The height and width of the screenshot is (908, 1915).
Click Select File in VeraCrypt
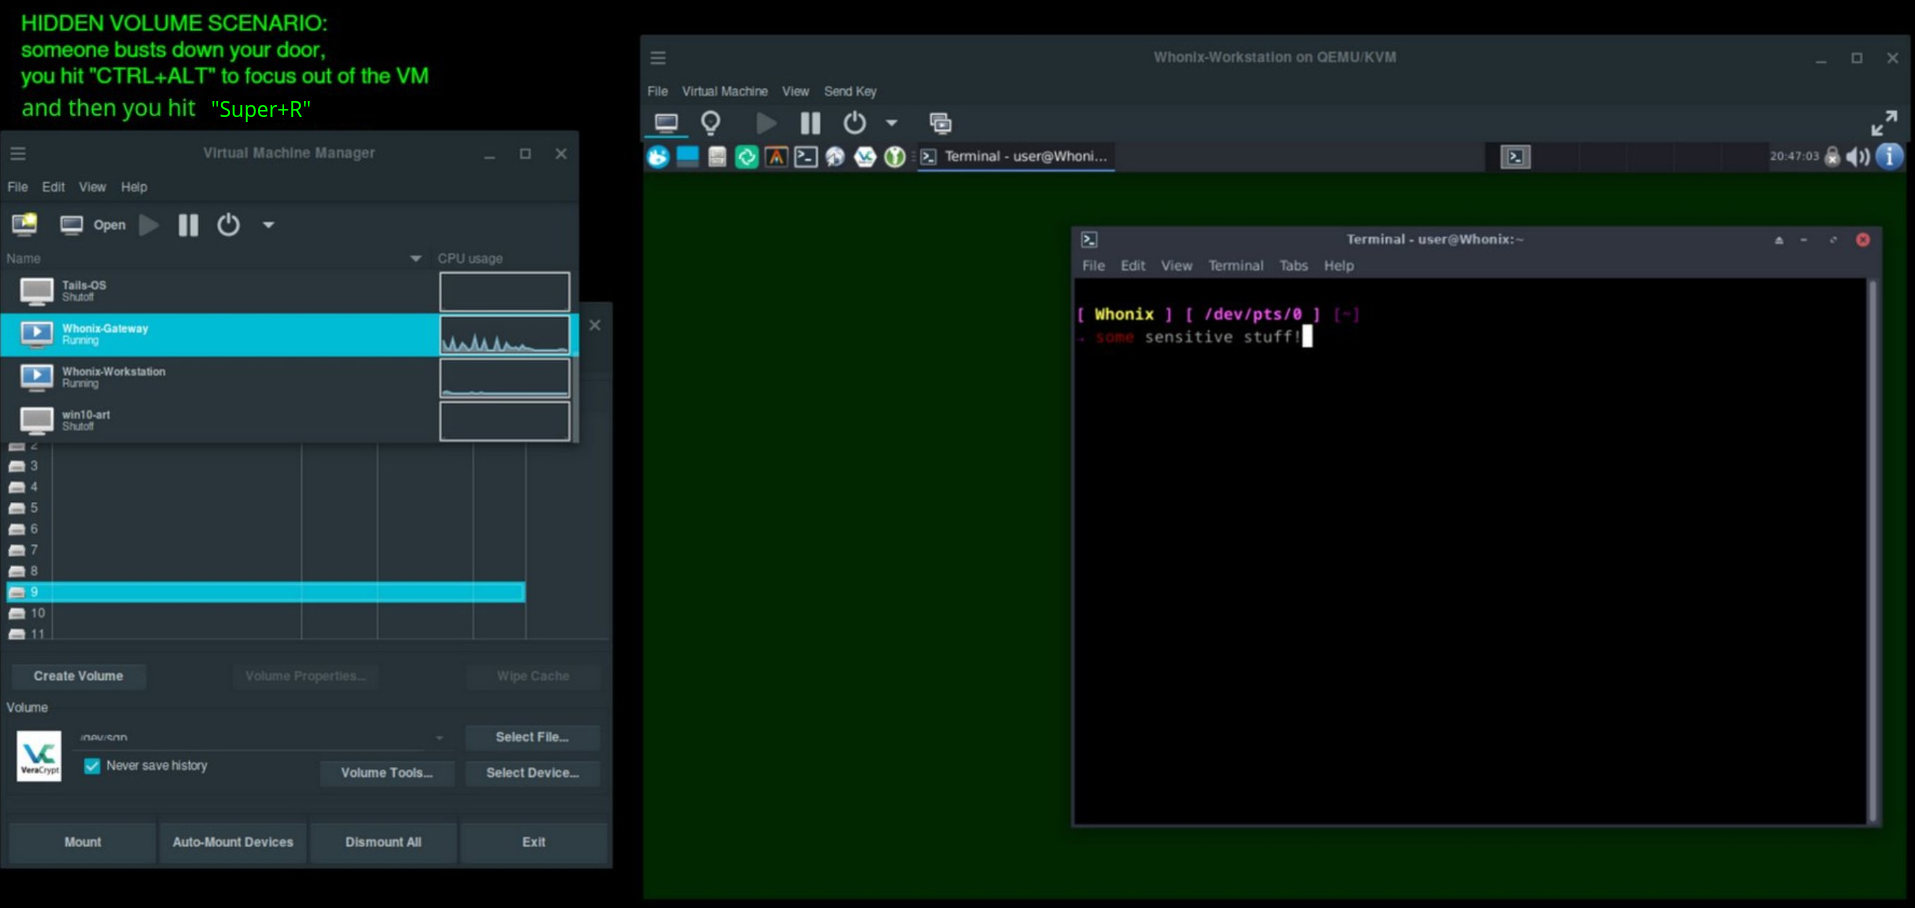coord(532,737)
